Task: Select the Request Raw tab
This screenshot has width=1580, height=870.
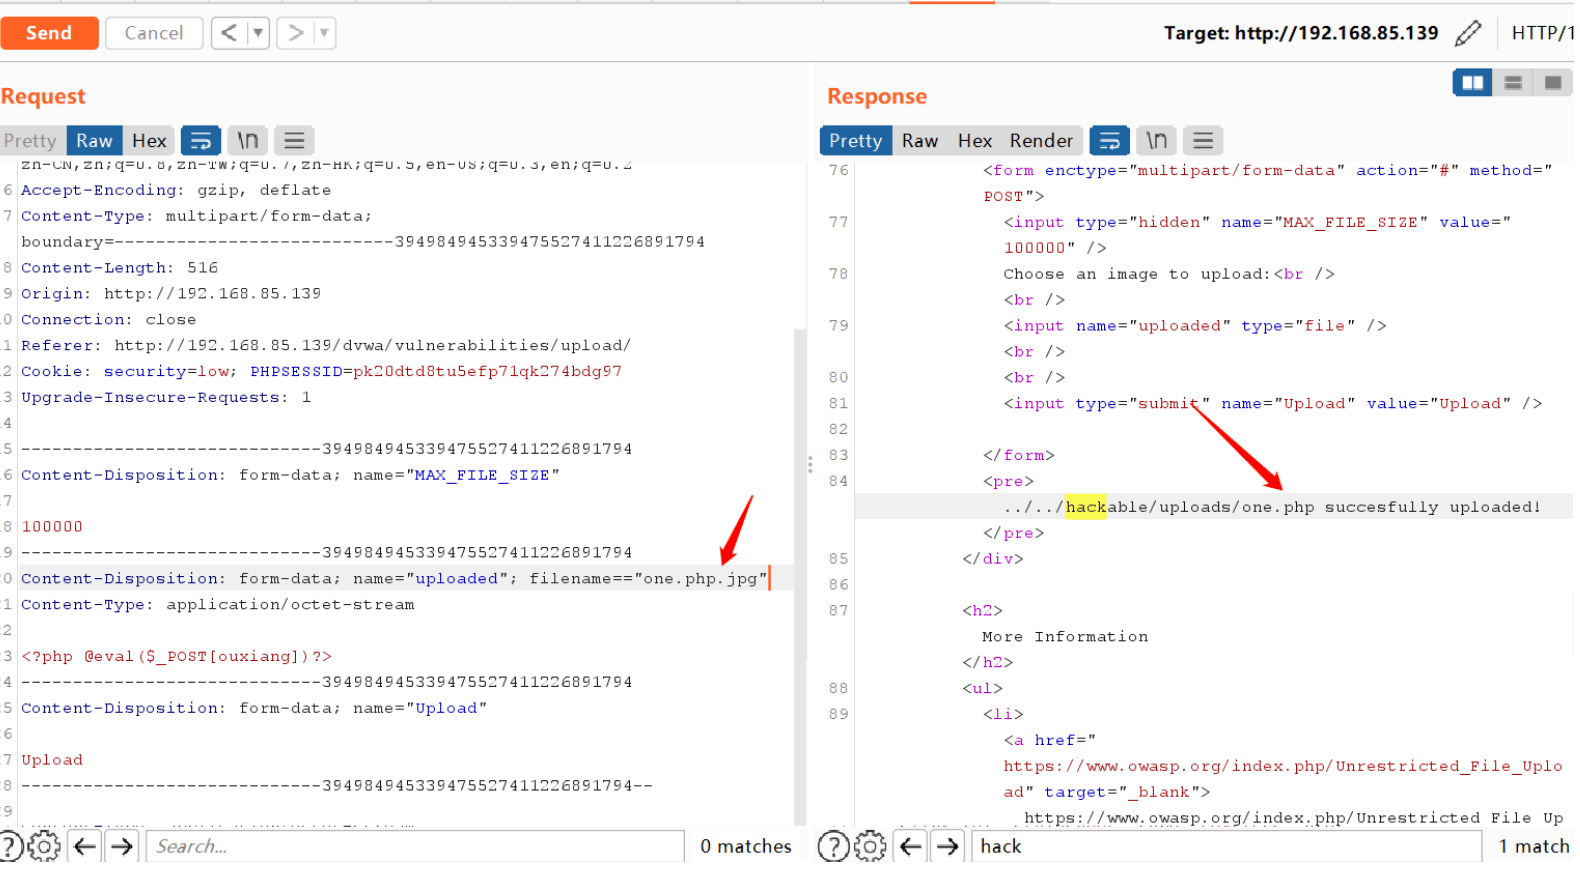Action: pos(94,141)
